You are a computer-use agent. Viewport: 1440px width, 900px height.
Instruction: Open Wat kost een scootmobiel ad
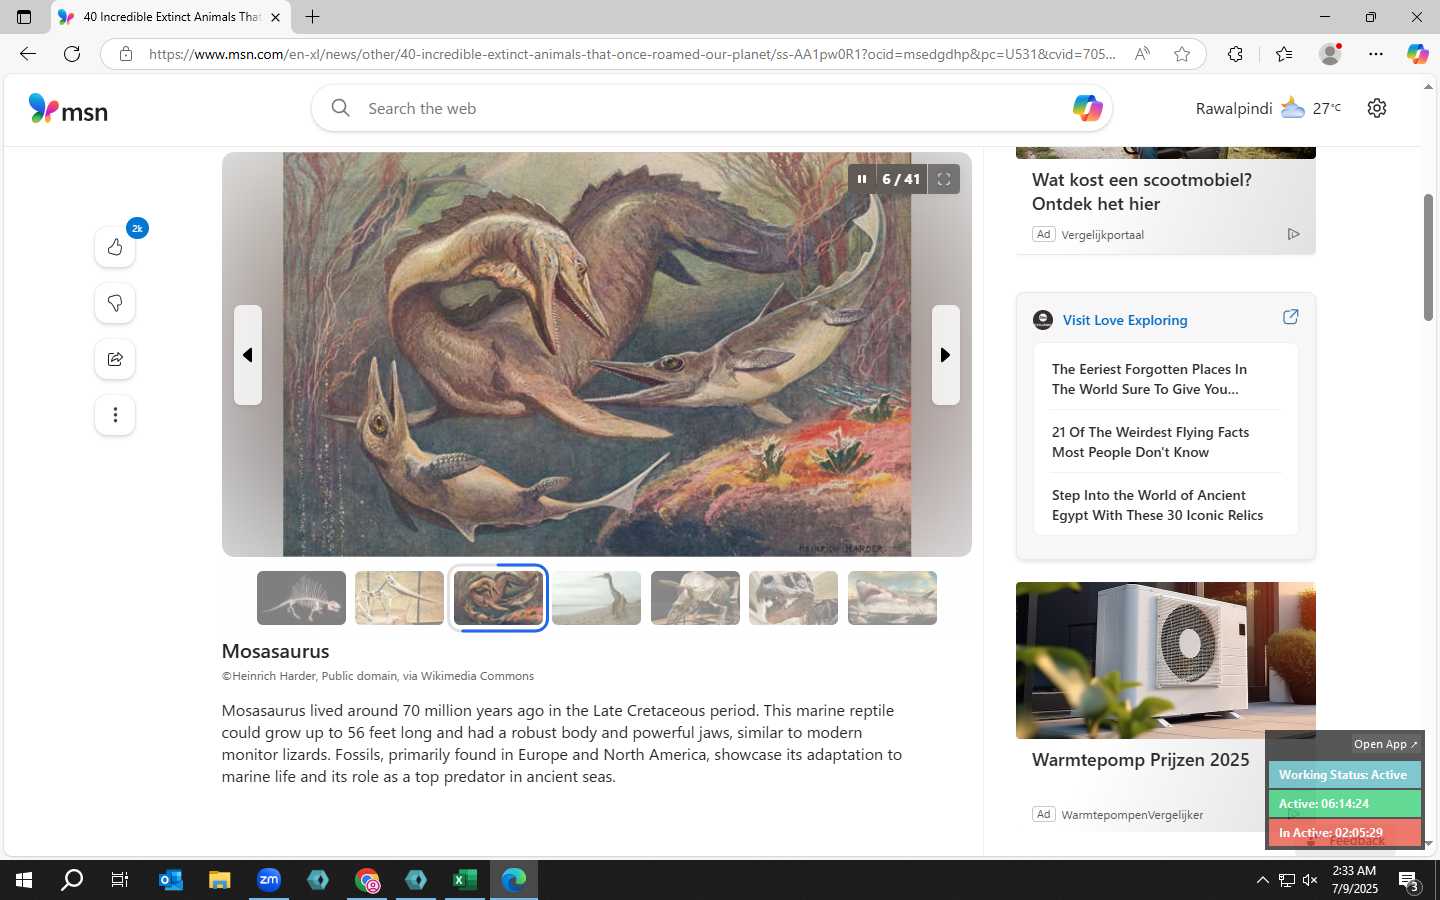(1141, 192)
